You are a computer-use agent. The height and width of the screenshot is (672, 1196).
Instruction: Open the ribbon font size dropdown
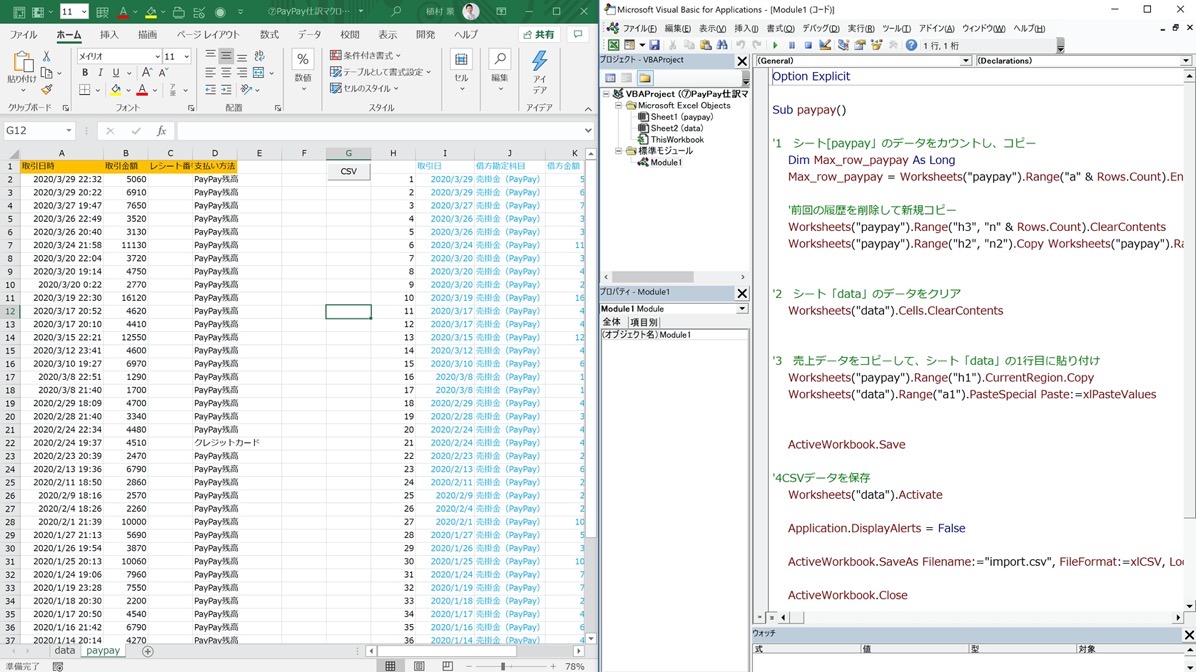(186, 56)
